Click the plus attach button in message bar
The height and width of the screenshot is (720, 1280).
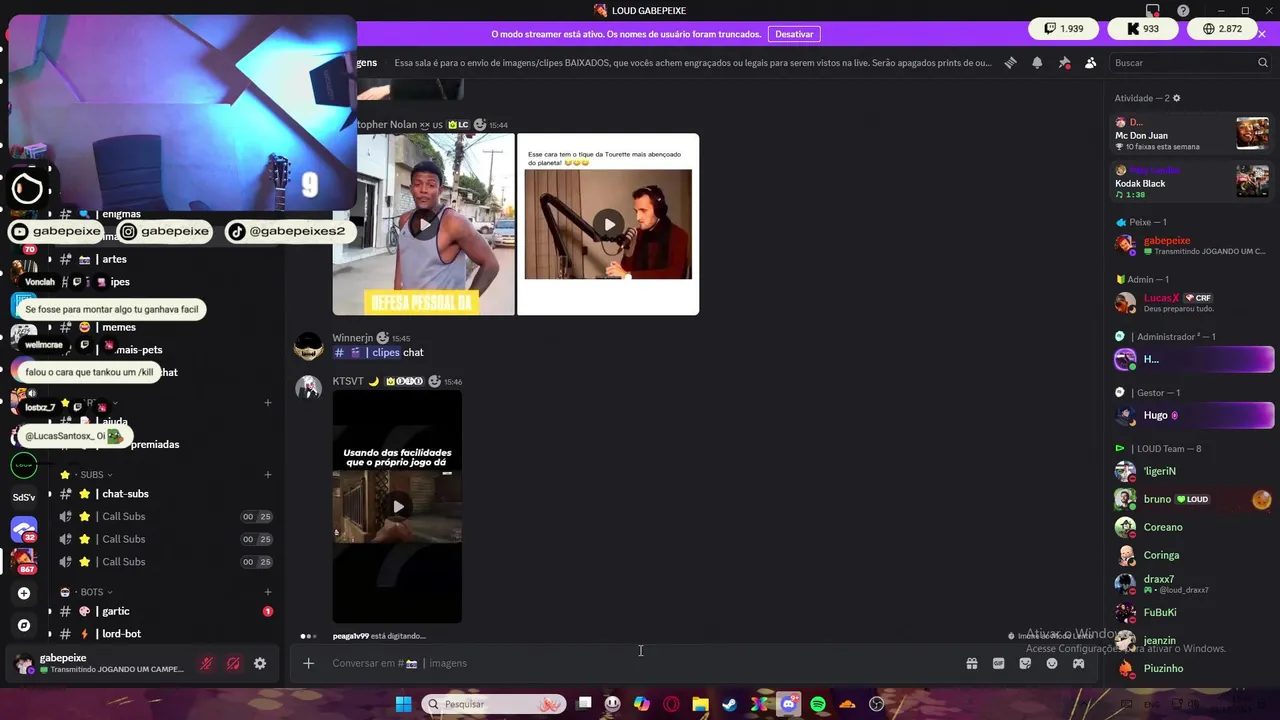point(308,663)
